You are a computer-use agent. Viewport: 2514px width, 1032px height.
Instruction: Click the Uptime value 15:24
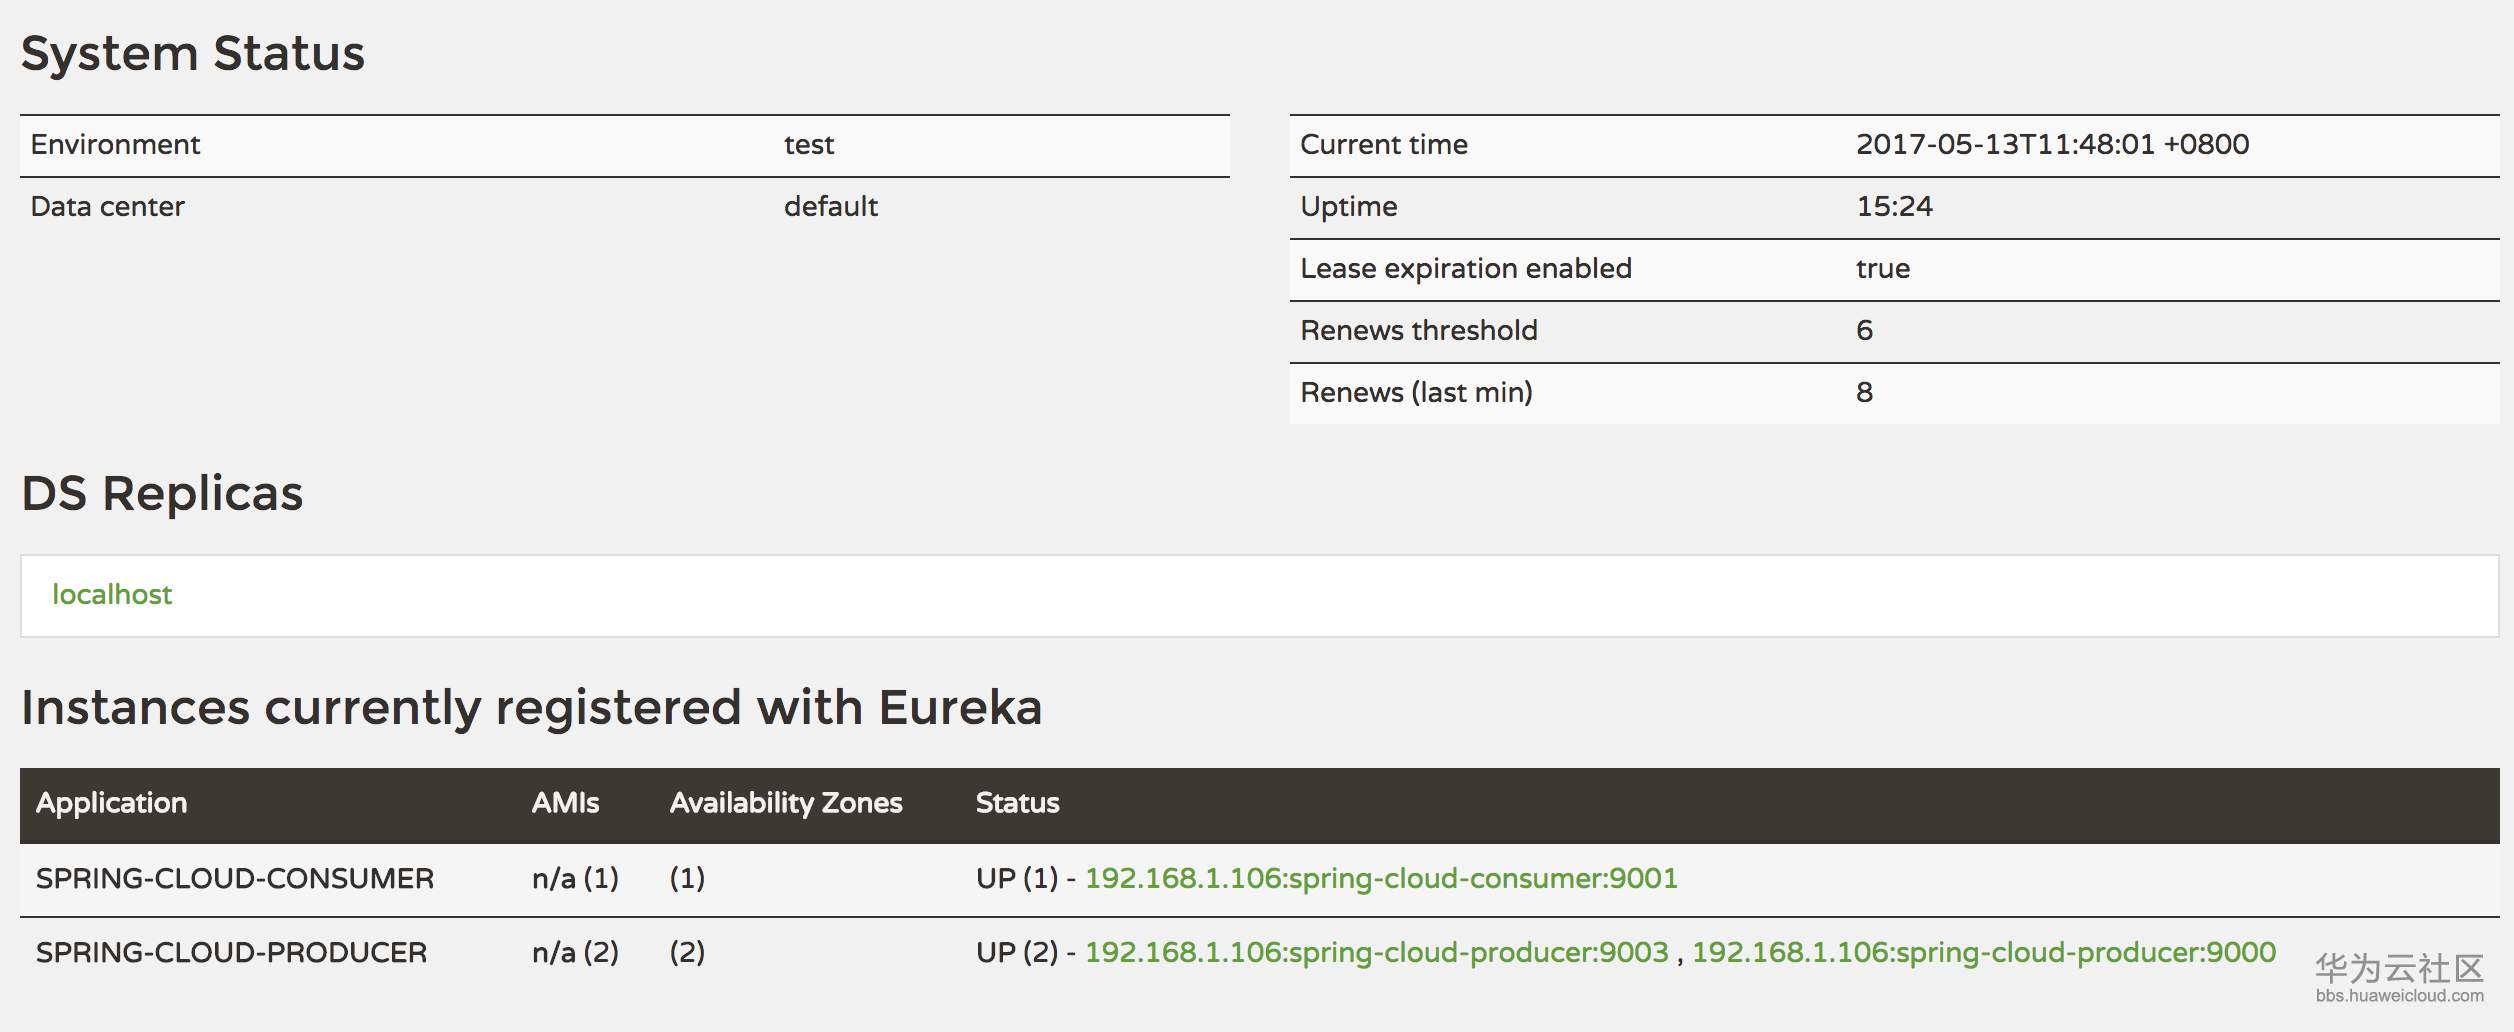pos(1894,207)
